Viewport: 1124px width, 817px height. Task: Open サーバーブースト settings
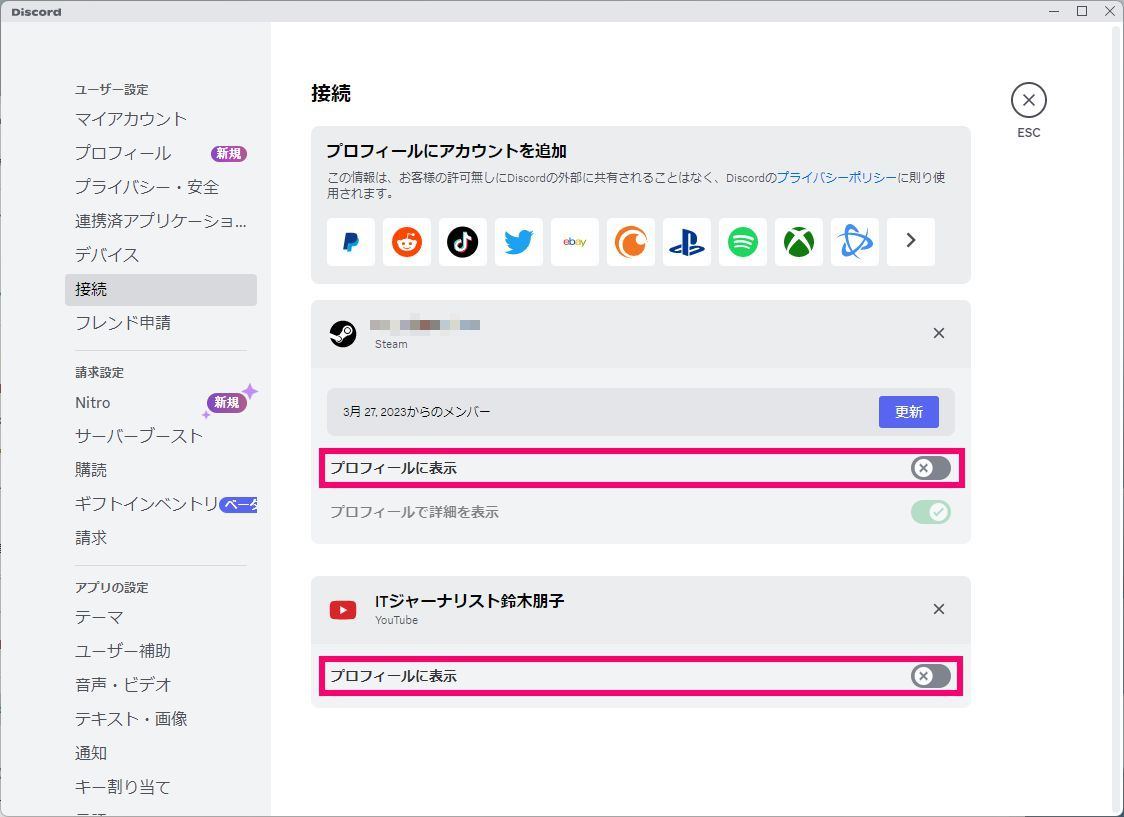(x=161, y=436)
